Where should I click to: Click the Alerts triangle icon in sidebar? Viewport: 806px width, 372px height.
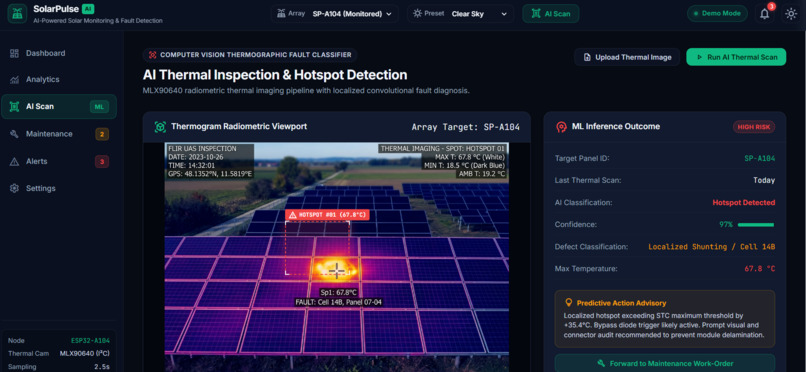[14, 161]
